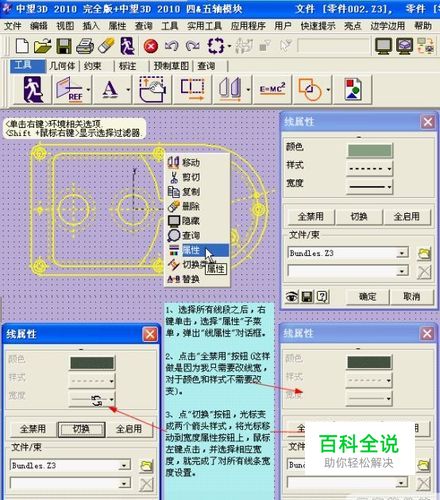The width and height of the screenshot is (440, 500).
Task: Click save icon in upper line attribute dialog
Action: (x=307, y=296)
